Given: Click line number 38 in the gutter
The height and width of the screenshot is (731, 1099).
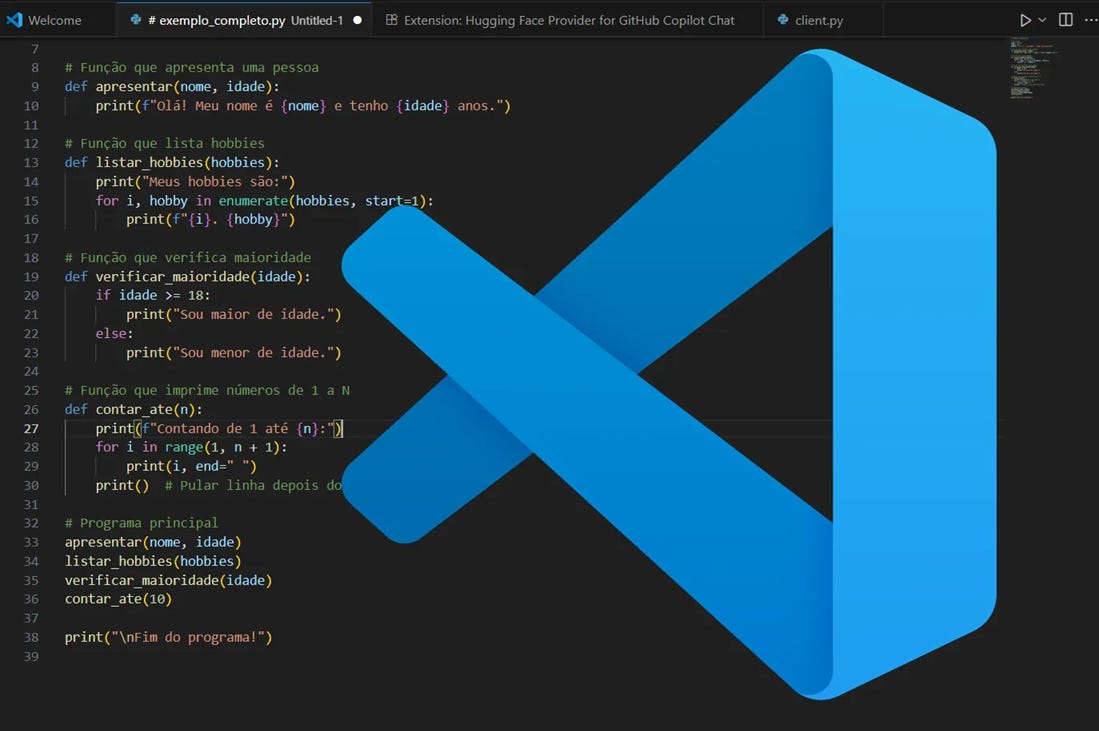Looking at the screenshot, I should pos(32,638).
